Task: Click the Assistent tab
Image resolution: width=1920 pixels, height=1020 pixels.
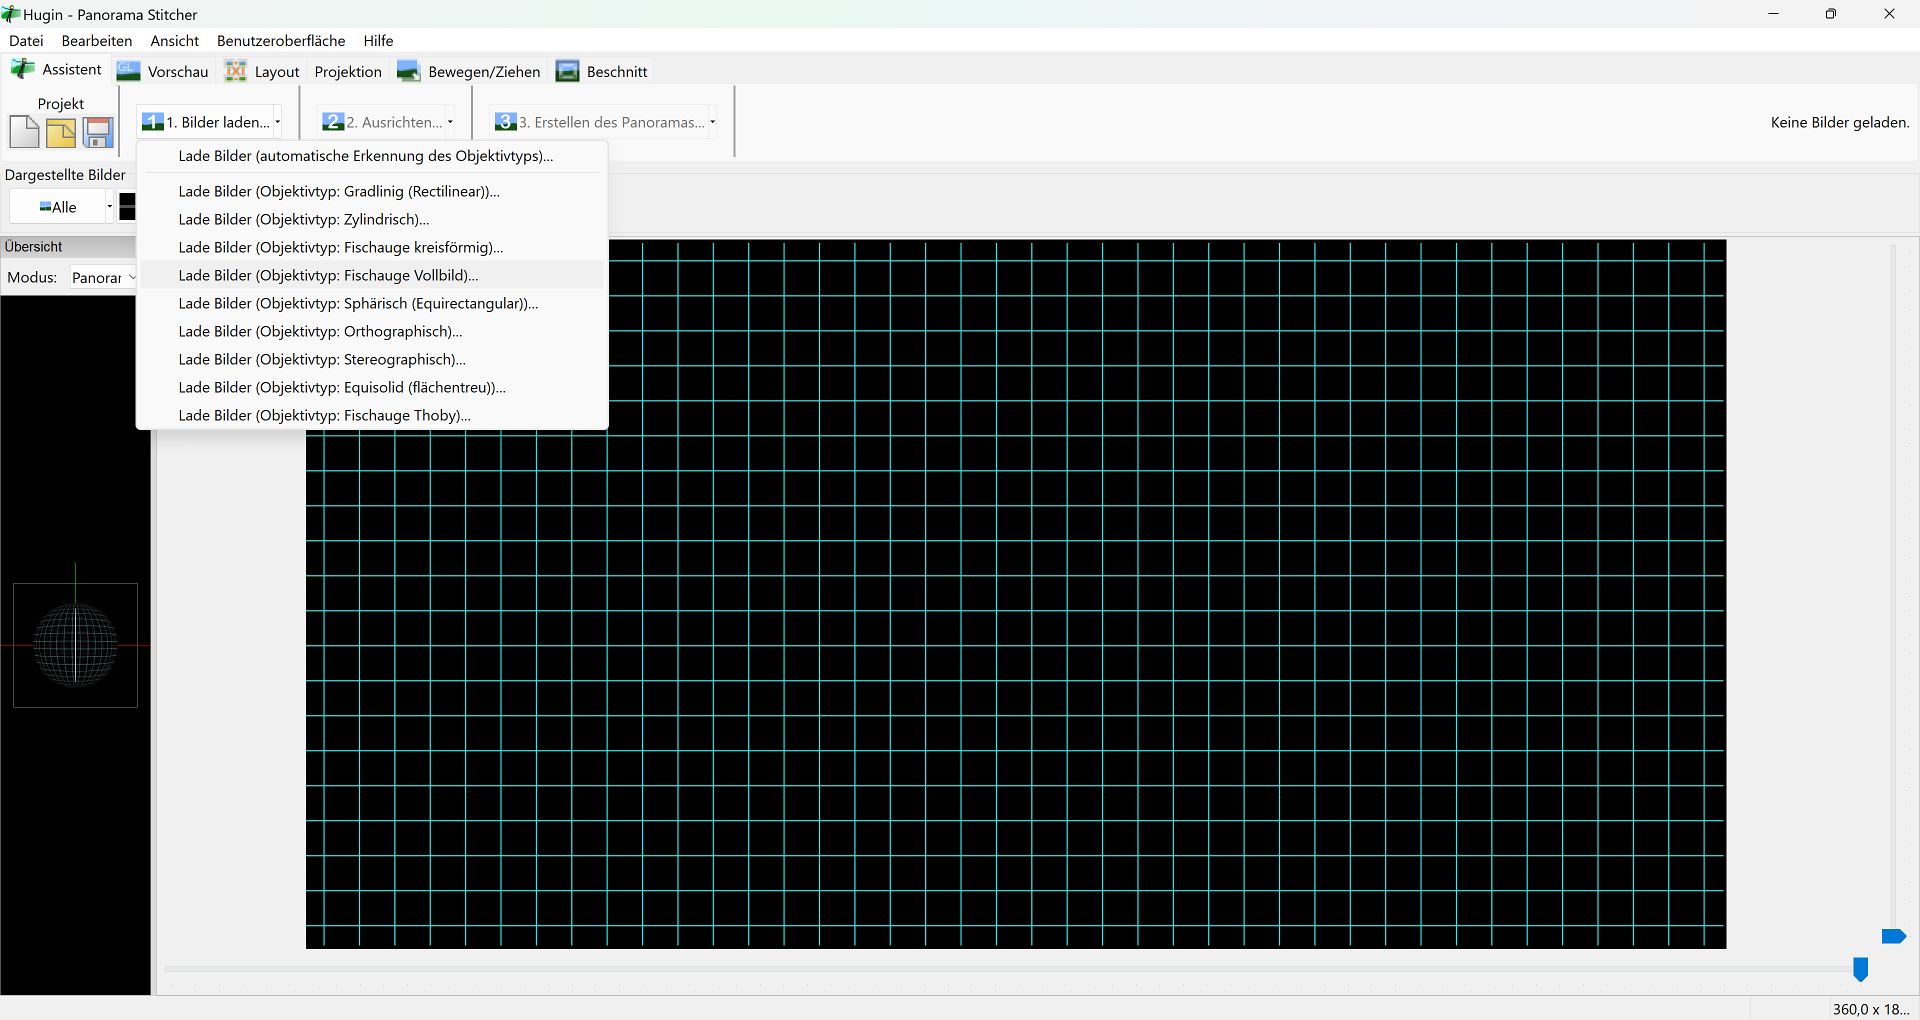Action: [57, 70]
